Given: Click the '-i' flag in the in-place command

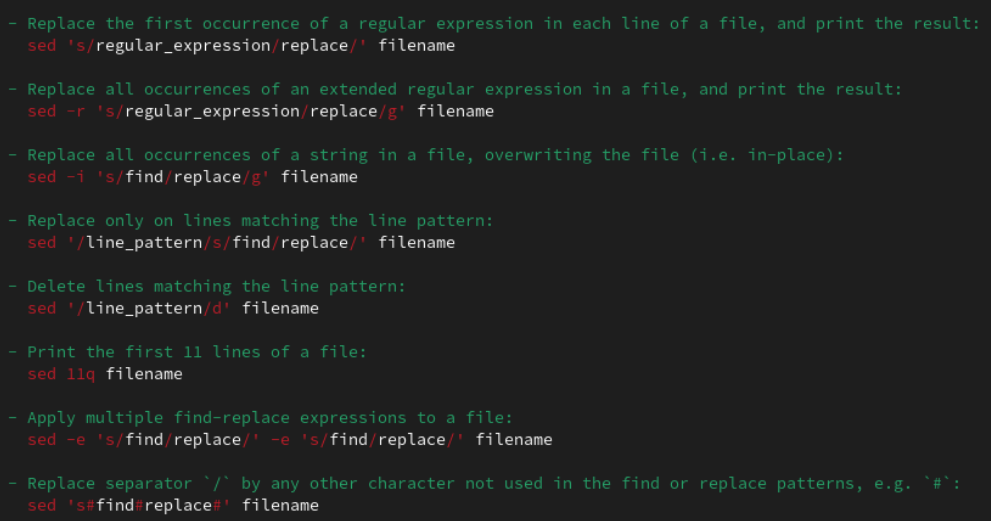Looking at the screenshot, I should 76,177.
